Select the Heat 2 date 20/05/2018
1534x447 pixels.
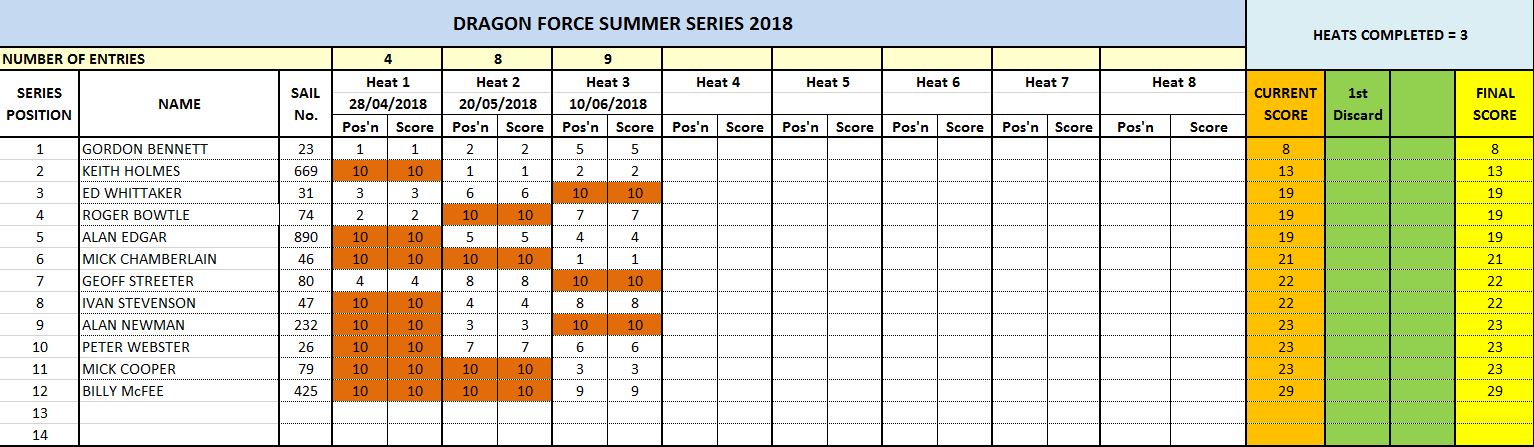click(497, 103)
